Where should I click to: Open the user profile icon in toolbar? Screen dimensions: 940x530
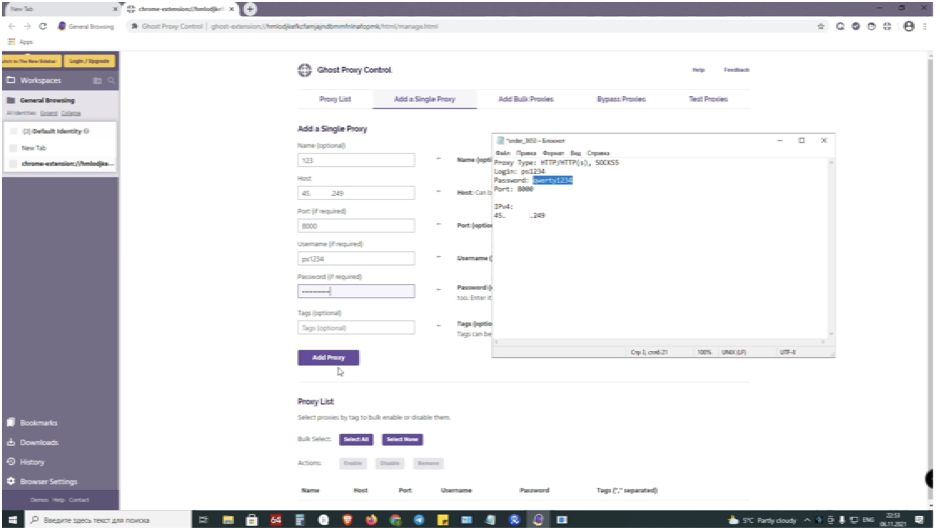tap(908, 26)
